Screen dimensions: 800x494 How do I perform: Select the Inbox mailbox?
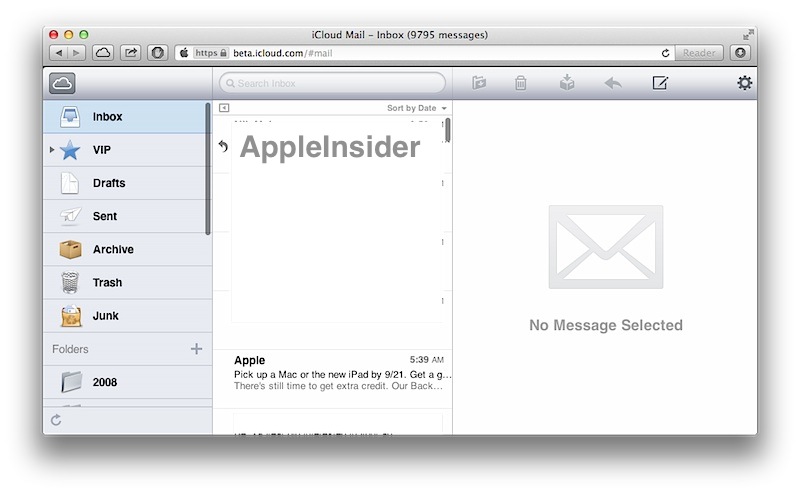(128, 117)
